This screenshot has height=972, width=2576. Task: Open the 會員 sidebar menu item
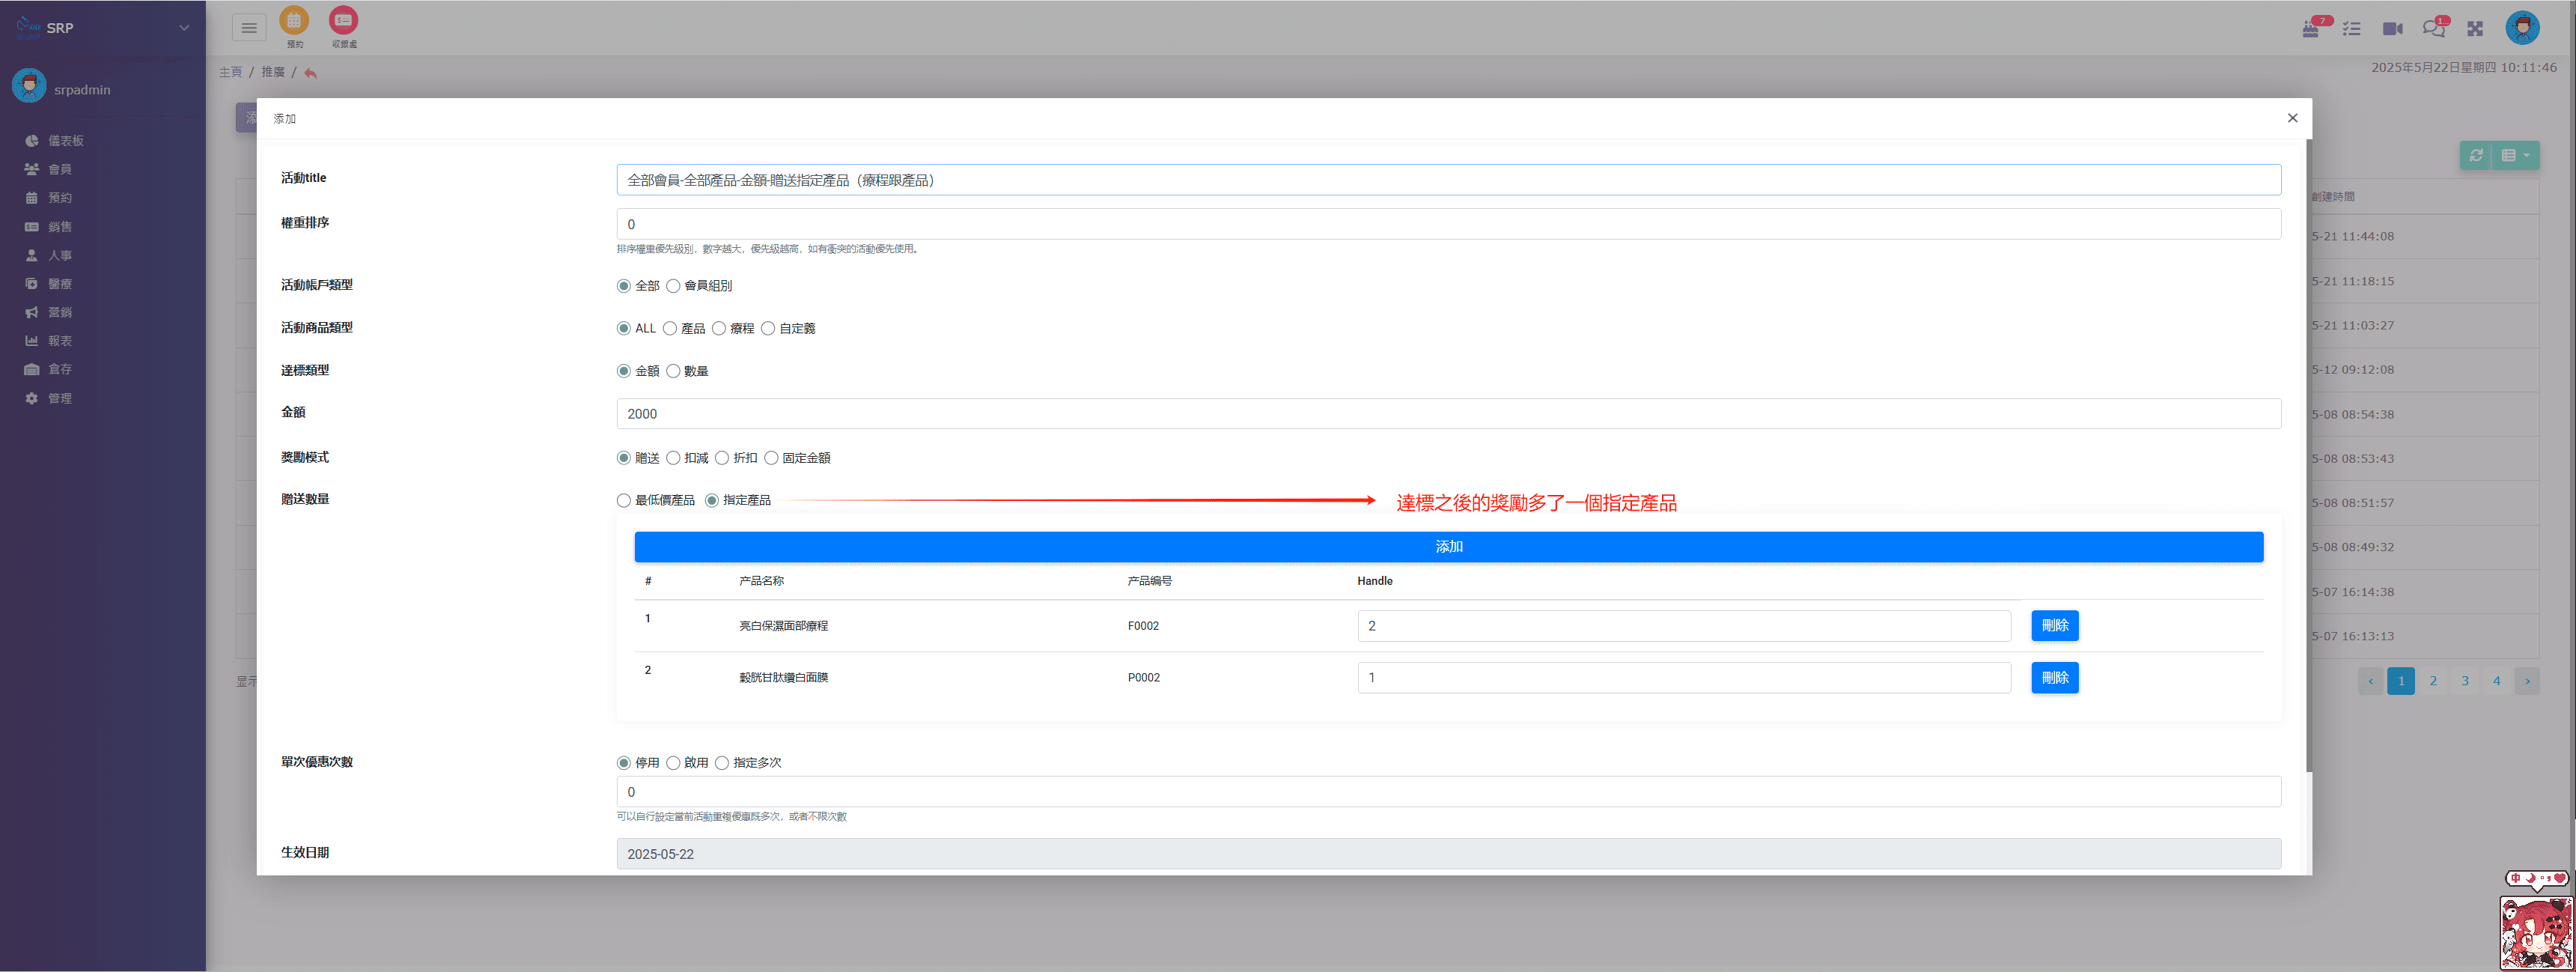60,169
